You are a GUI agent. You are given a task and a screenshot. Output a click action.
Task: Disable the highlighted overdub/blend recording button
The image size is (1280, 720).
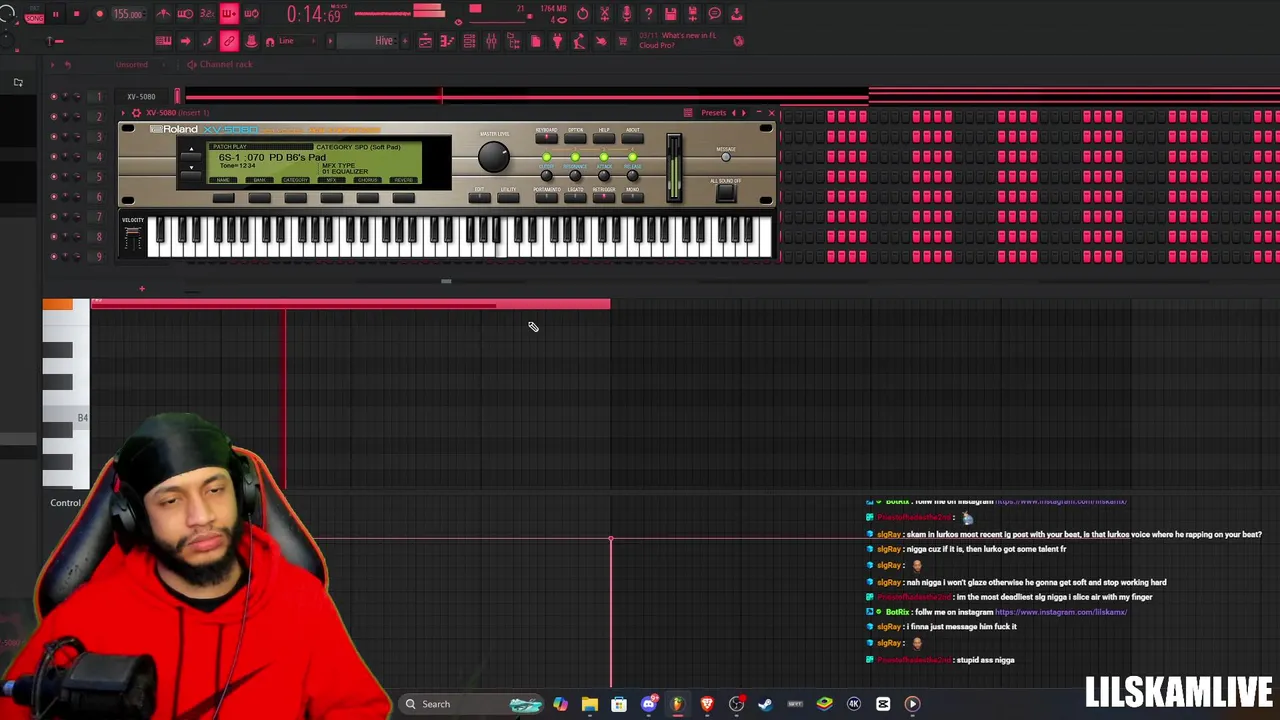click(x=229, y=14)
